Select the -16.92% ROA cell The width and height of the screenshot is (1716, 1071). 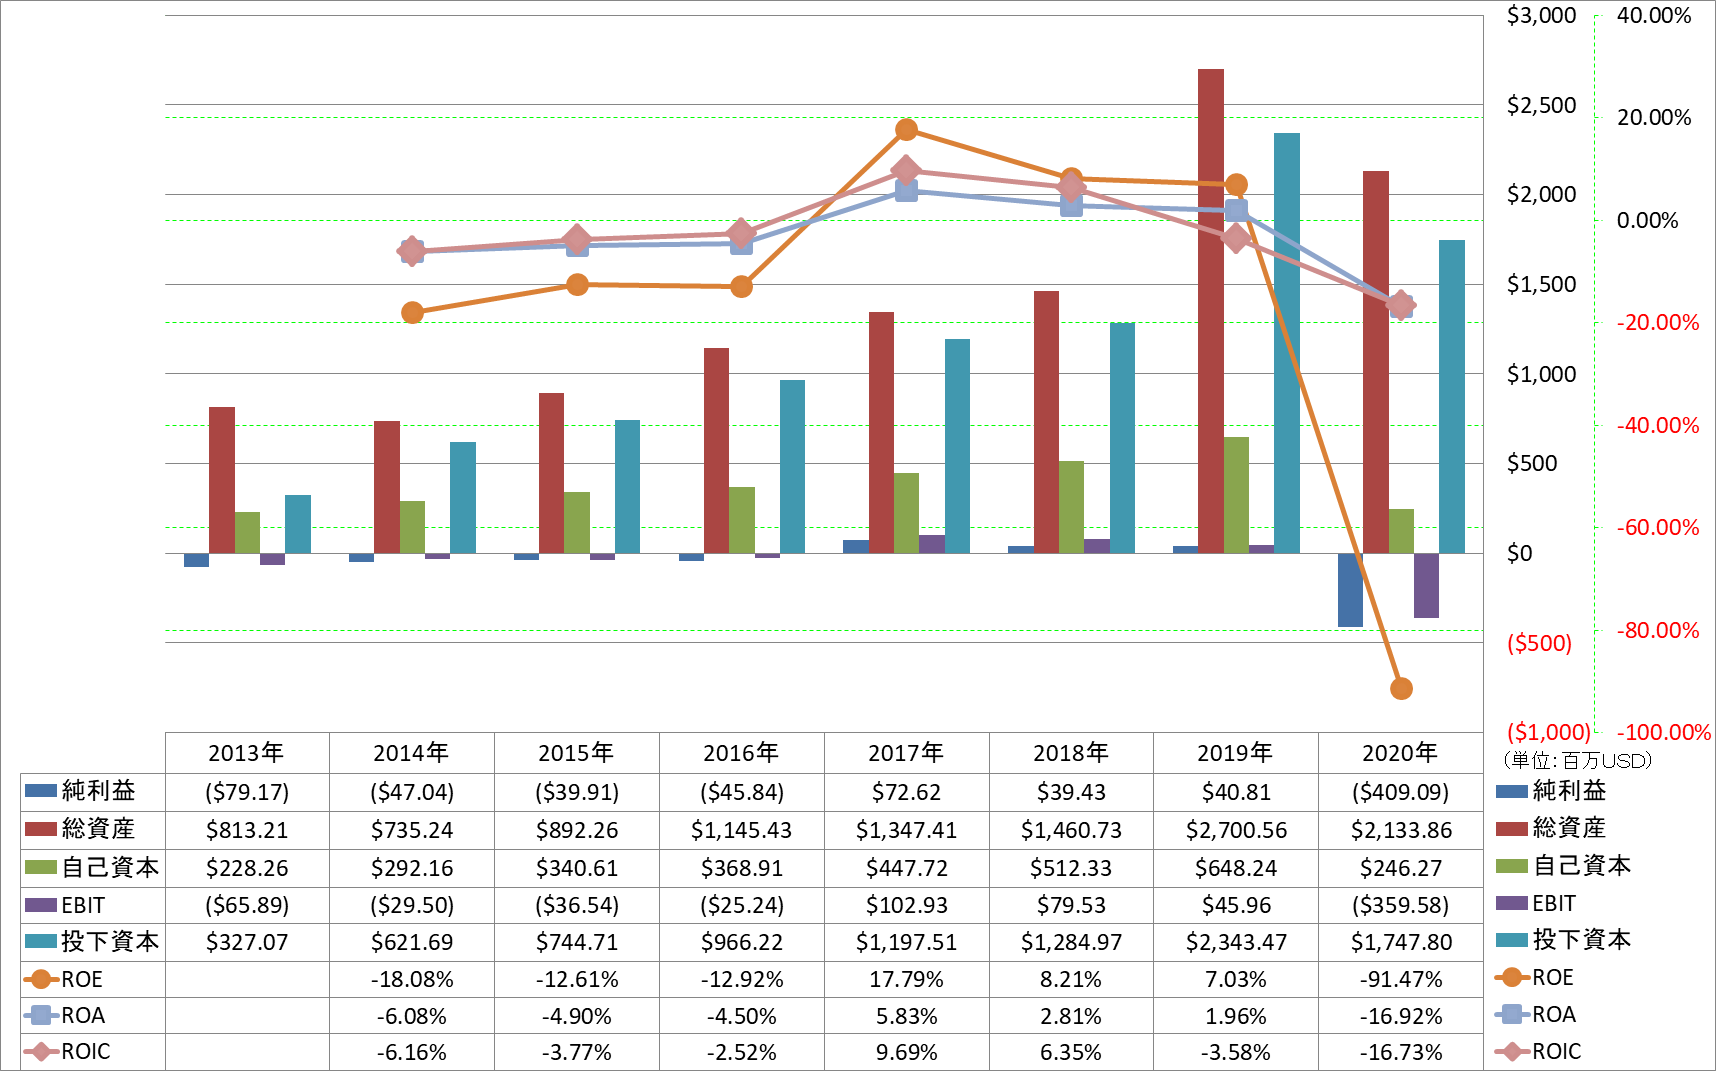point(1400,1016)
